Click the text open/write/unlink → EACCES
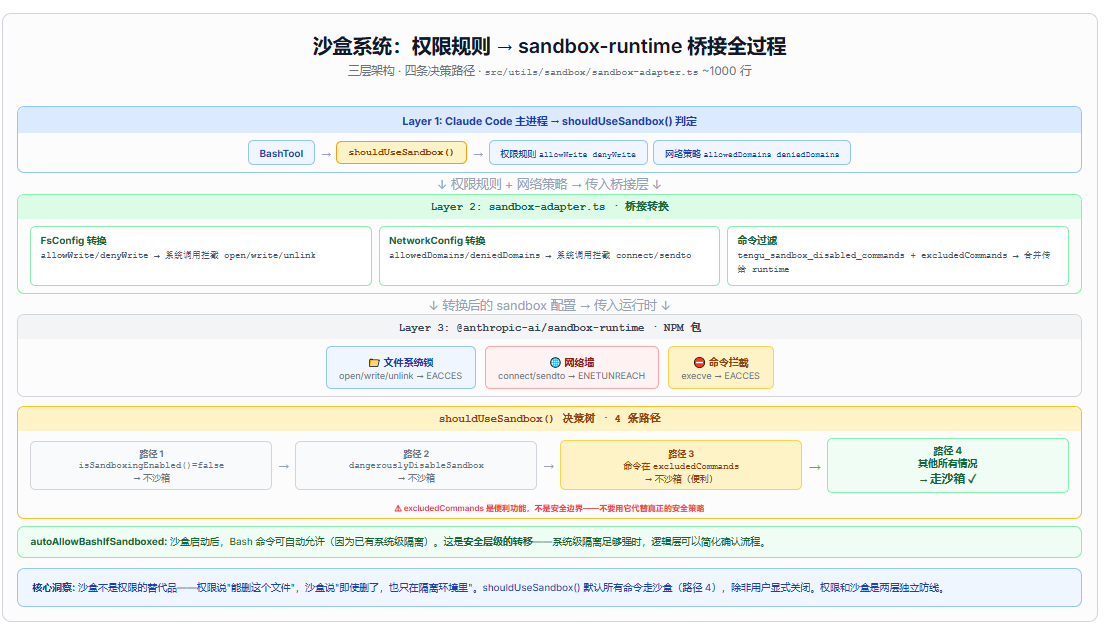Image resolution: width=1104 pixels, height=633 pixels. click(x=401, y=376)
